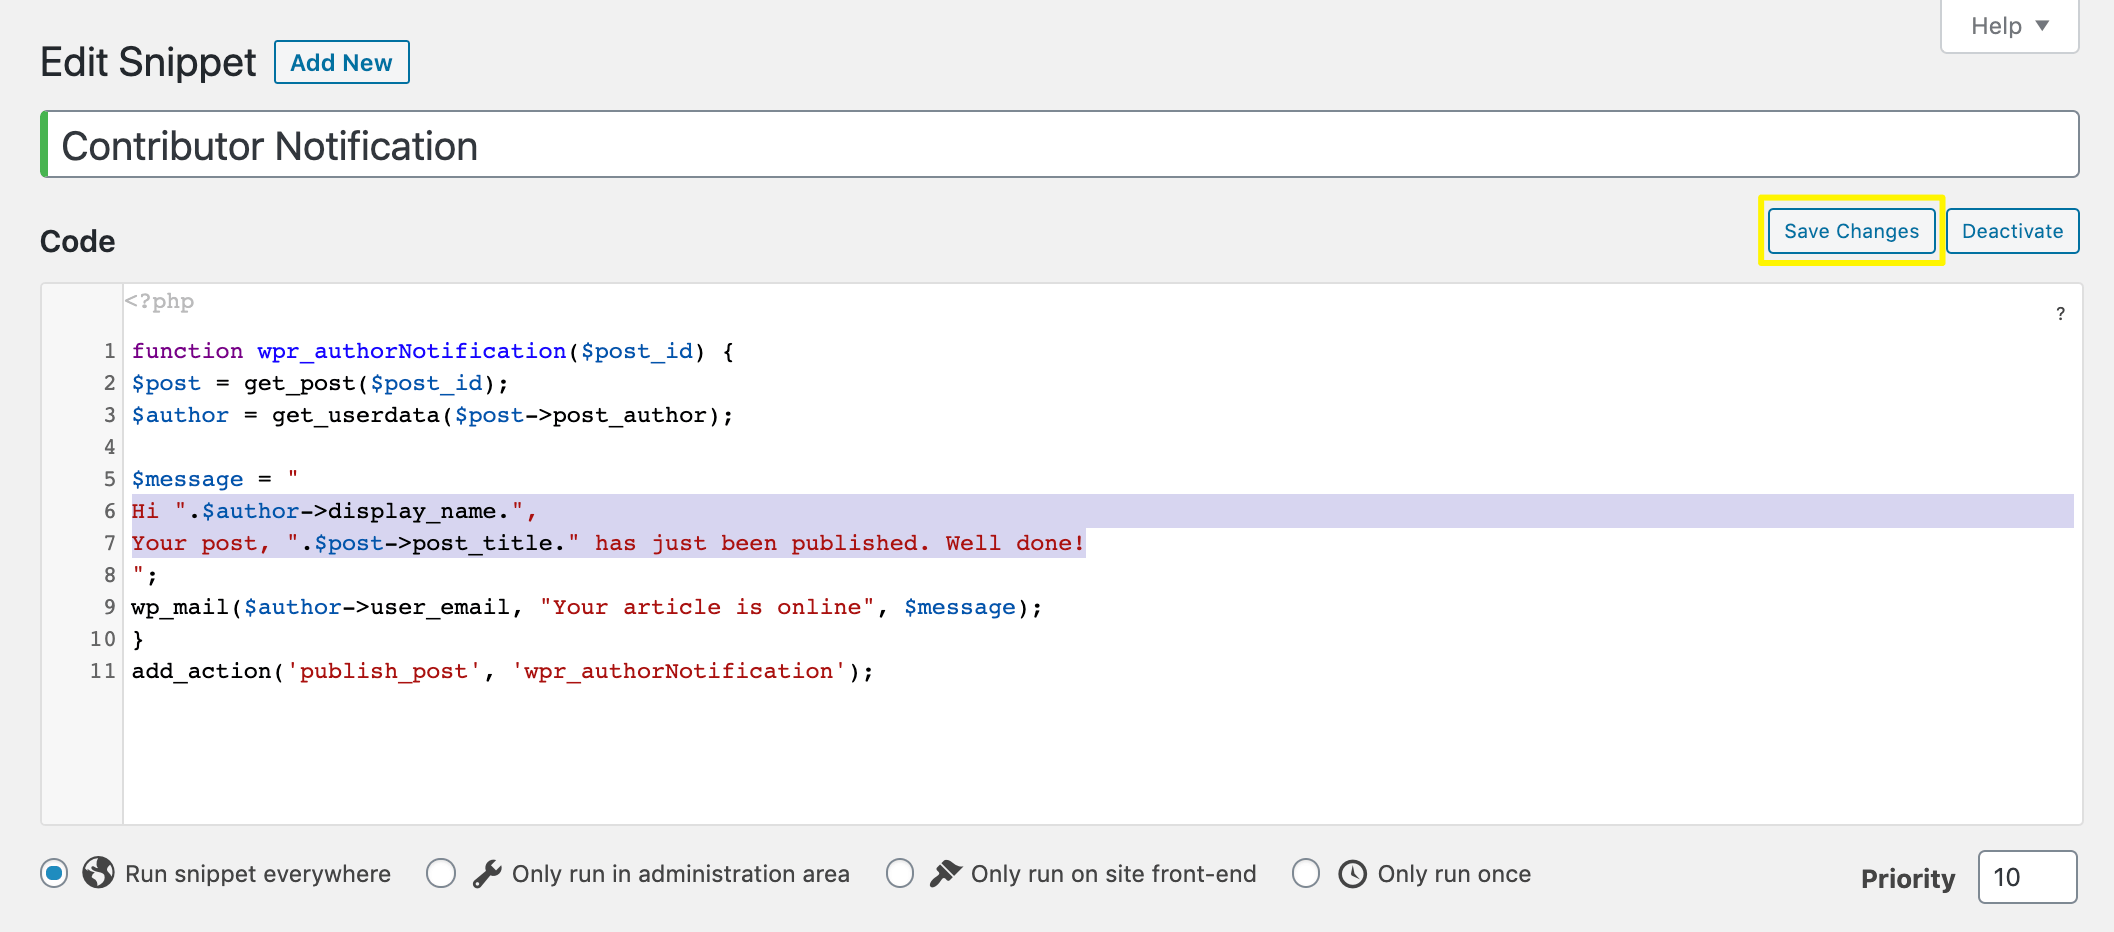Expand the Help dropdown tab

point(2009,26)
